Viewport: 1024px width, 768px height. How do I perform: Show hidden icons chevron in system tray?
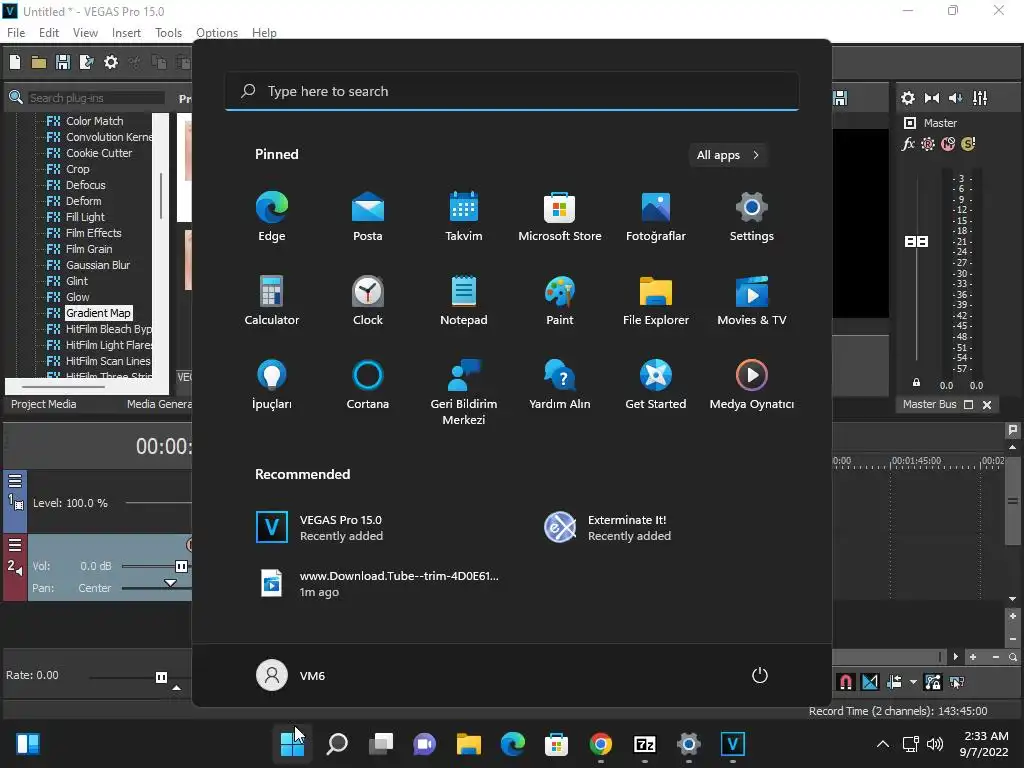[x=882, y=744]
